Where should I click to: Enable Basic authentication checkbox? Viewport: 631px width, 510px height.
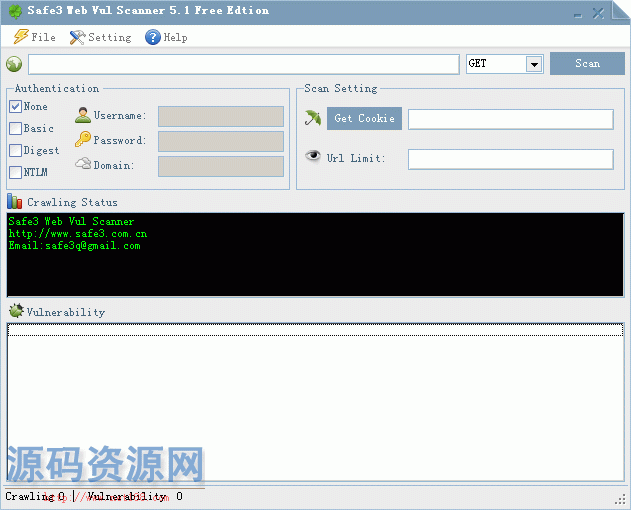coord(15,128)
